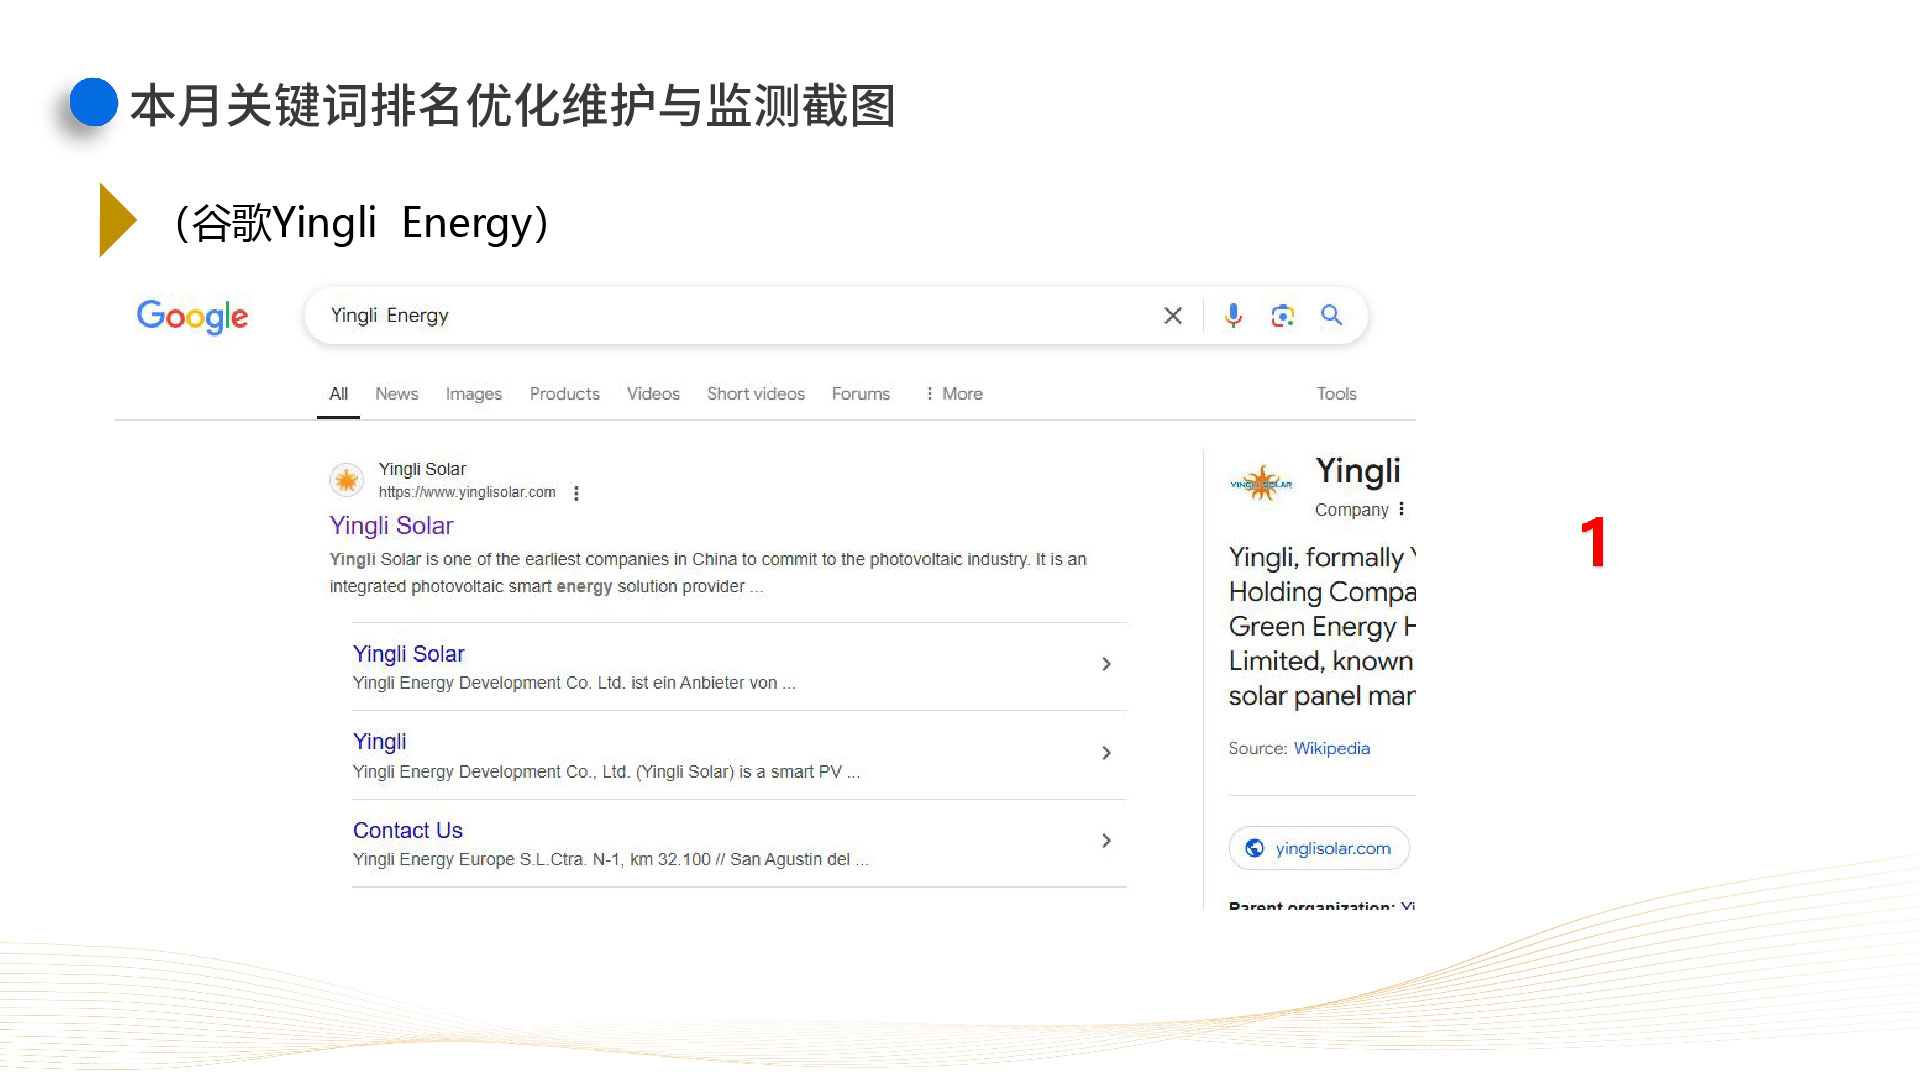Viewport: 1920px width, 1080px height.
Task: Open the three-dot menu beside yinglisolar.com URL
Action: pyautogui.click(x=576, y=493)
